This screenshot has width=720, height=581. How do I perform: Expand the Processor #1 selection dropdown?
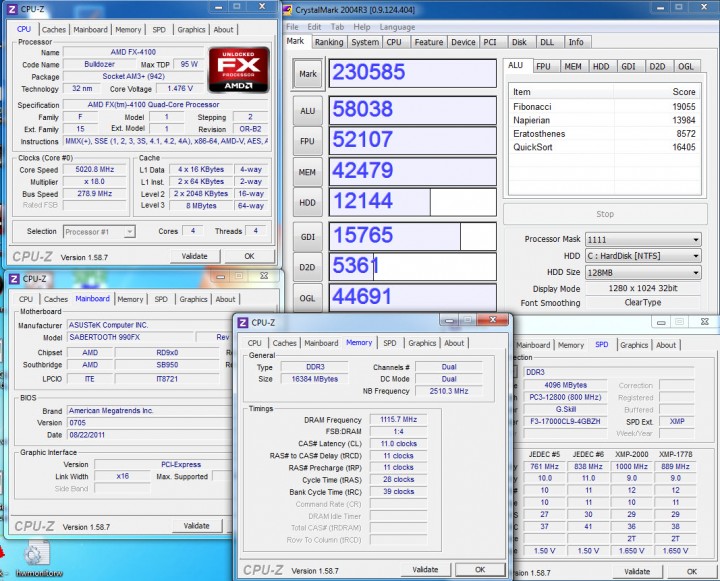point(100,232)
